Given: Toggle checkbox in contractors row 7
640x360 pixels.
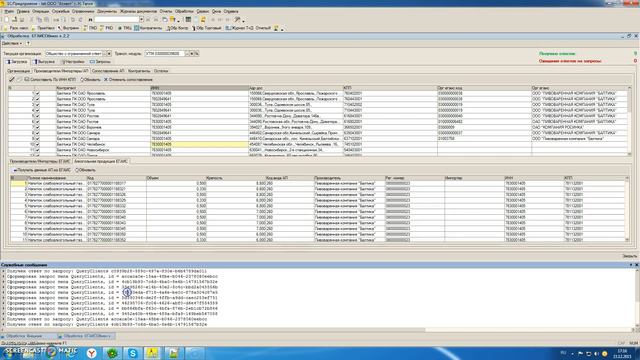Looking at the screenshot, I should coord(37,127).
